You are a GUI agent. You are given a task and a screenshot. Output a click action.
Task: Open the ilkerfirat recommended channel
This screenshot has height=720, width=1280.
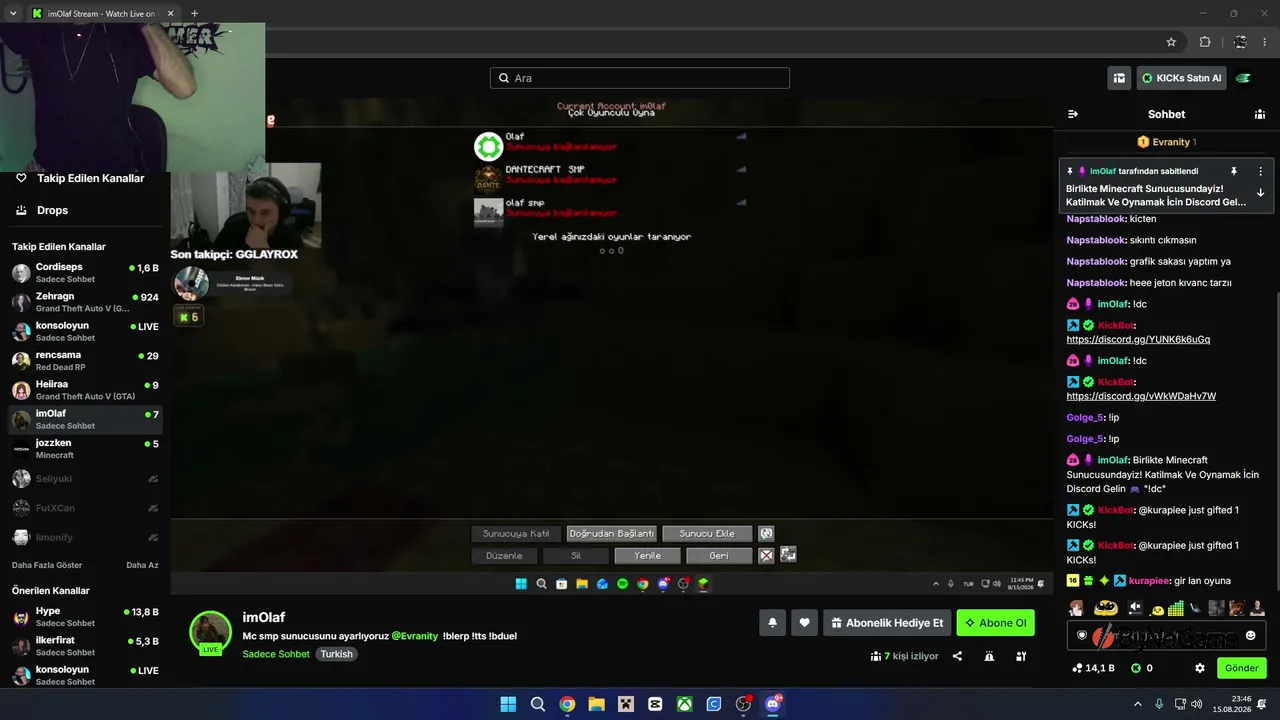click(85, 646)
